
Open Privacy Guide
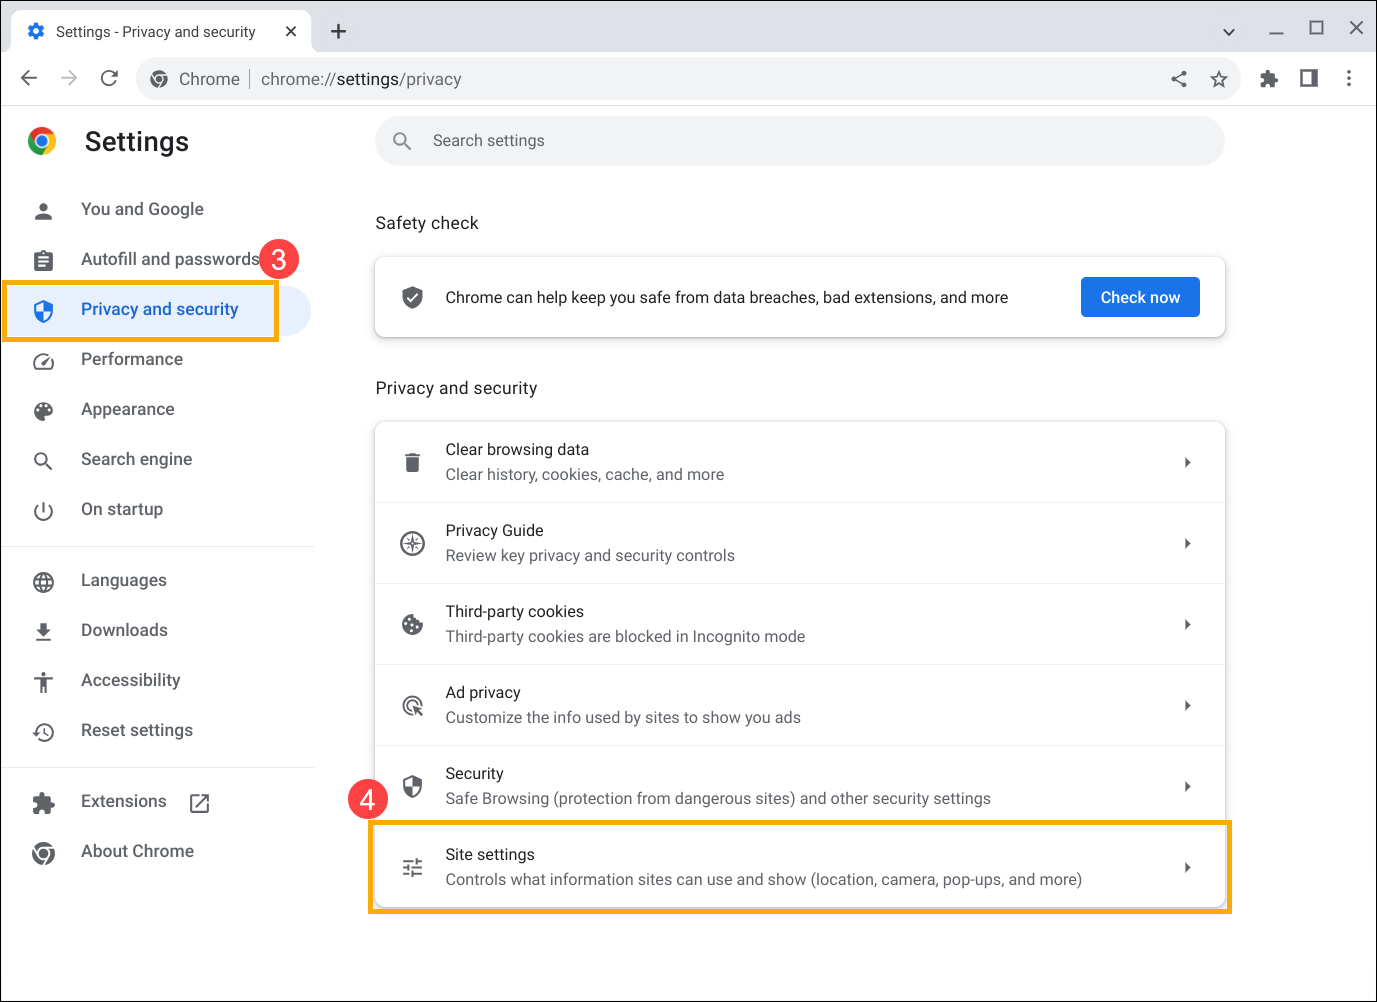pyautogui.click(x=800, y=543)
